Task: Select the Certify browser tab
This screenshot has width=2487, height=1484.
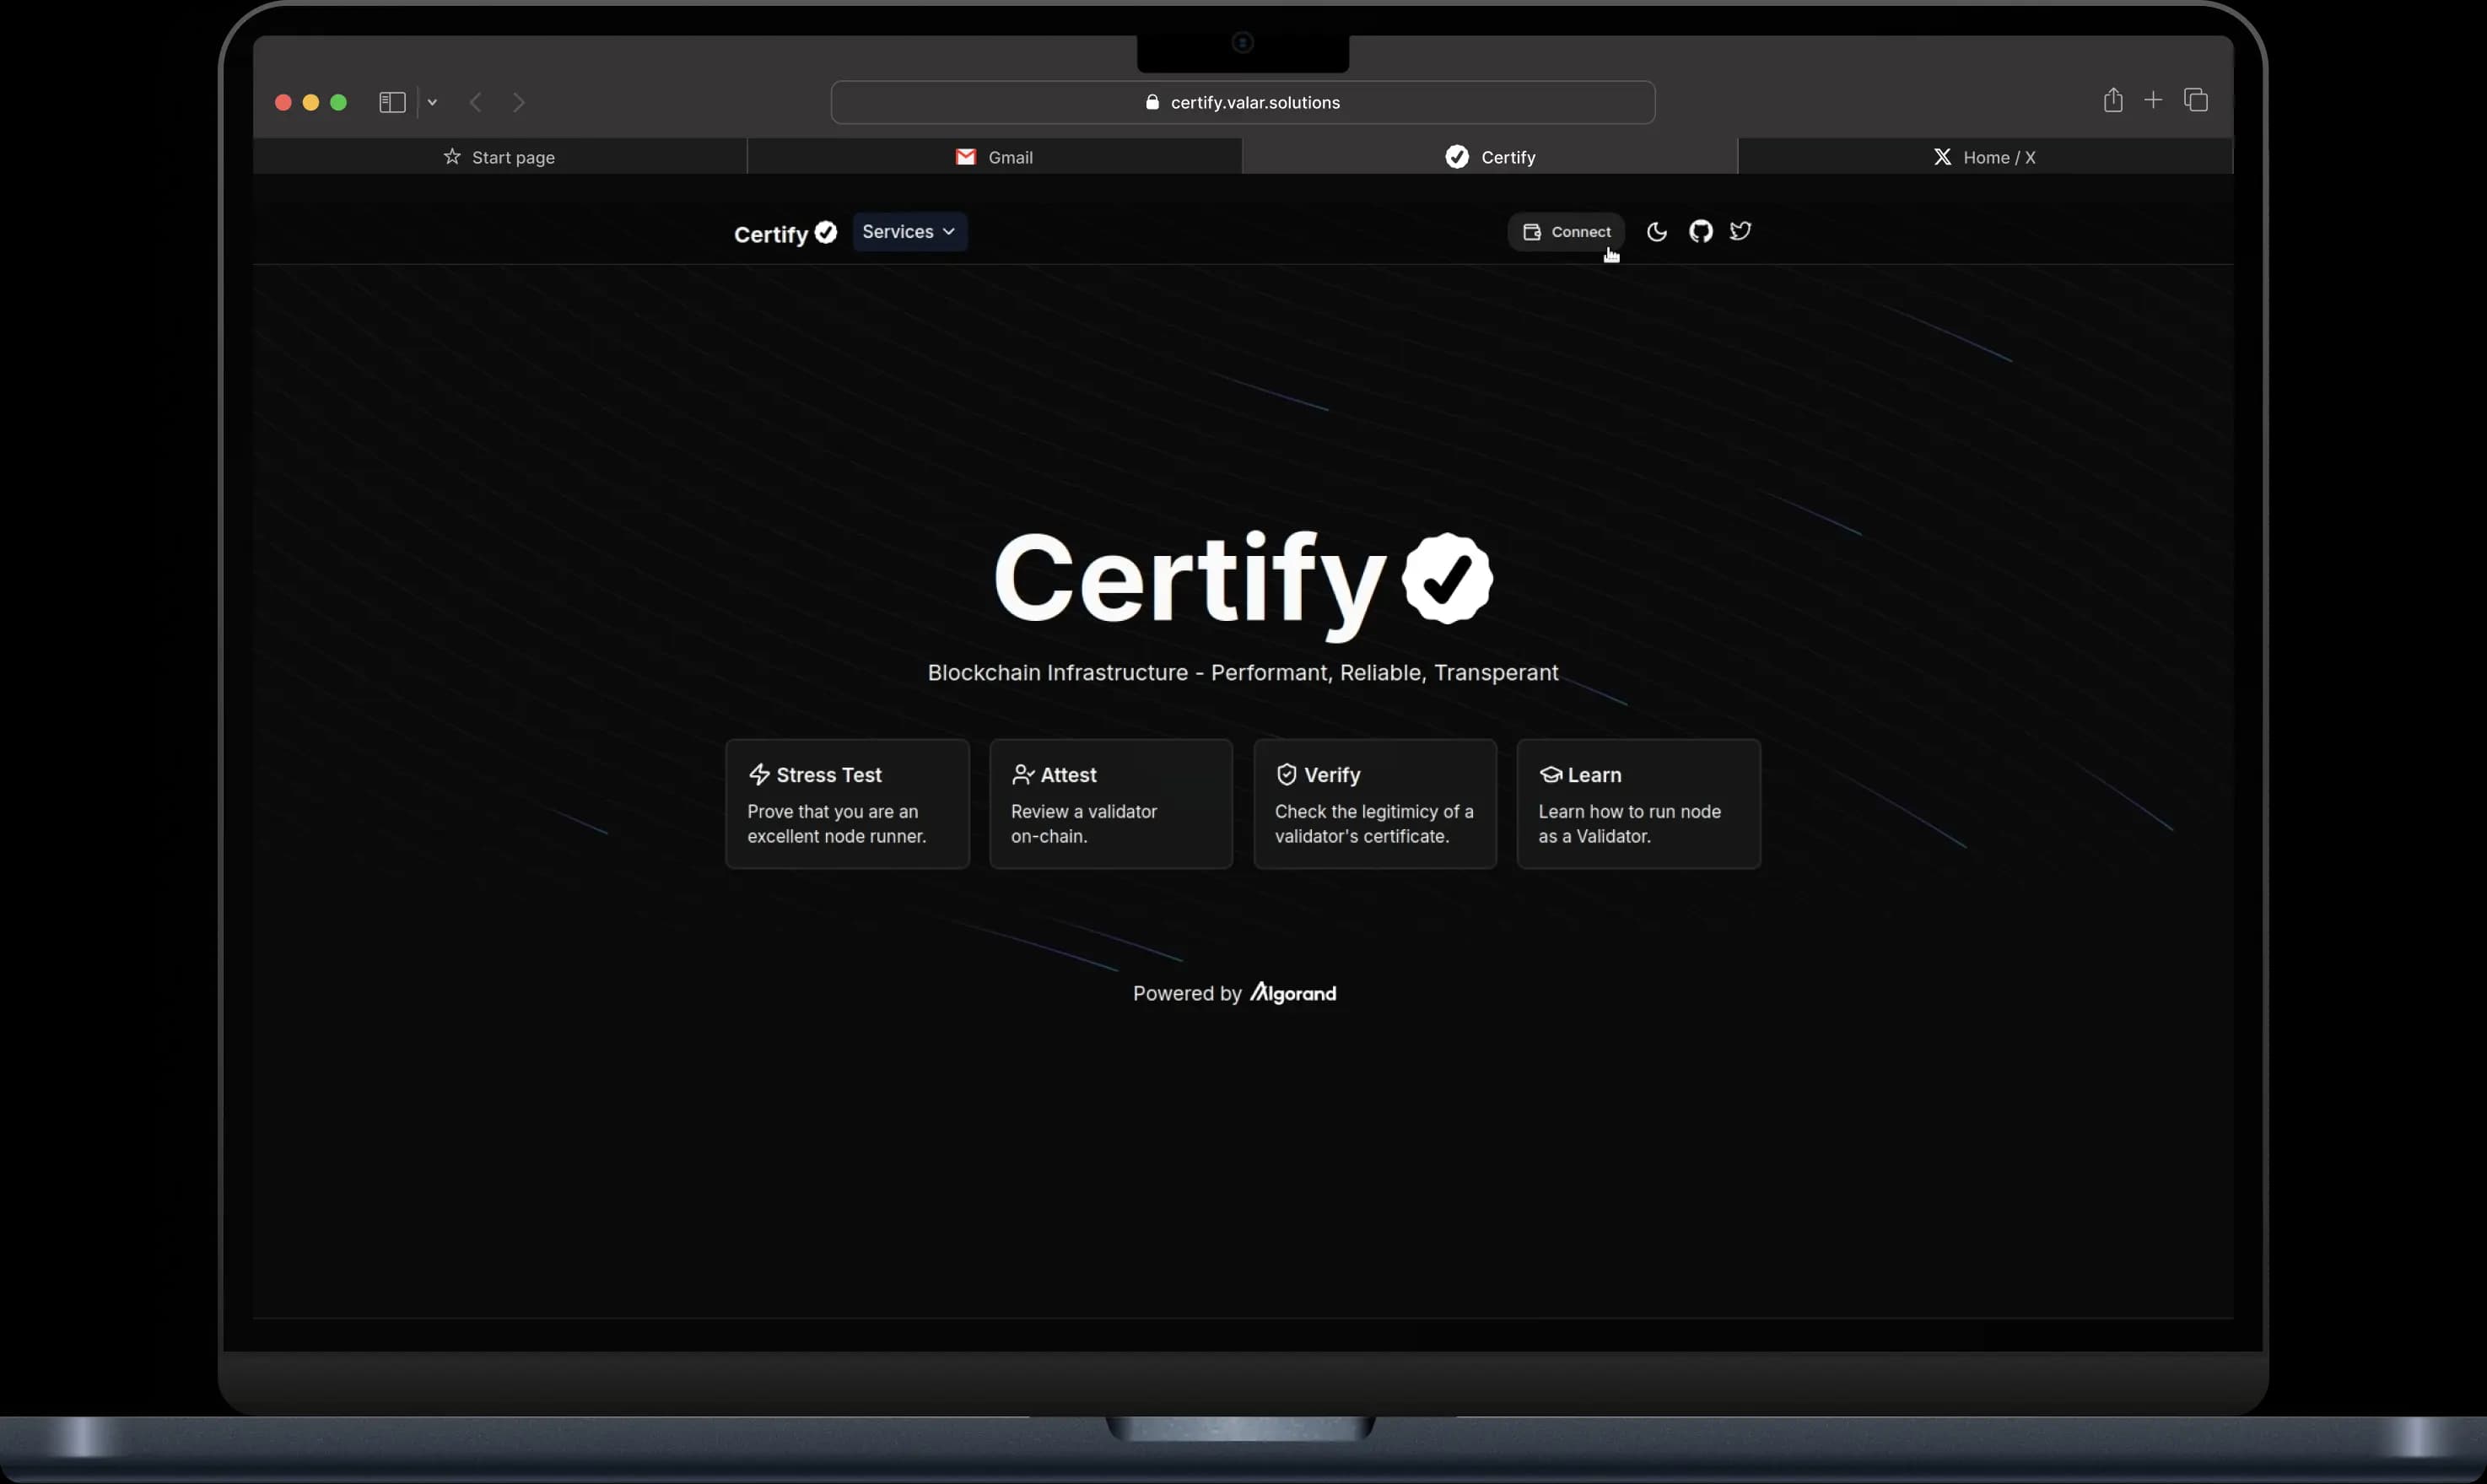Action: coord(1490,157)
